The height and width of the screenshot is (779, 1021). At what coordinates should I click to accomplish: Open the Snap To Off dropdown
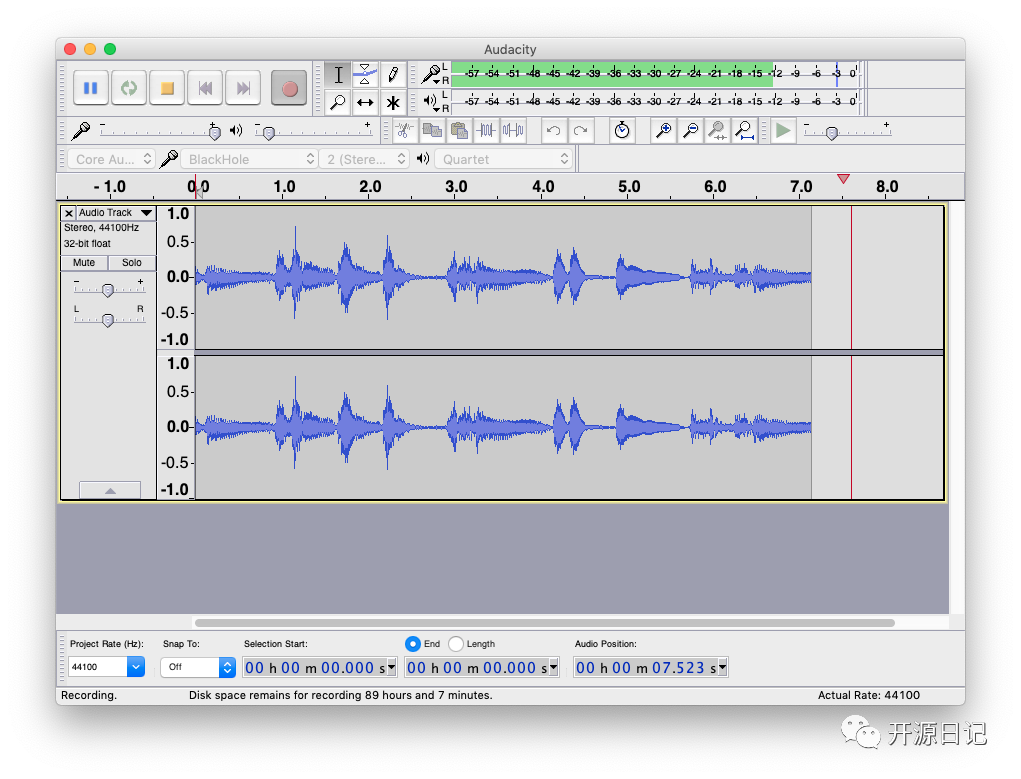point(198,667)
